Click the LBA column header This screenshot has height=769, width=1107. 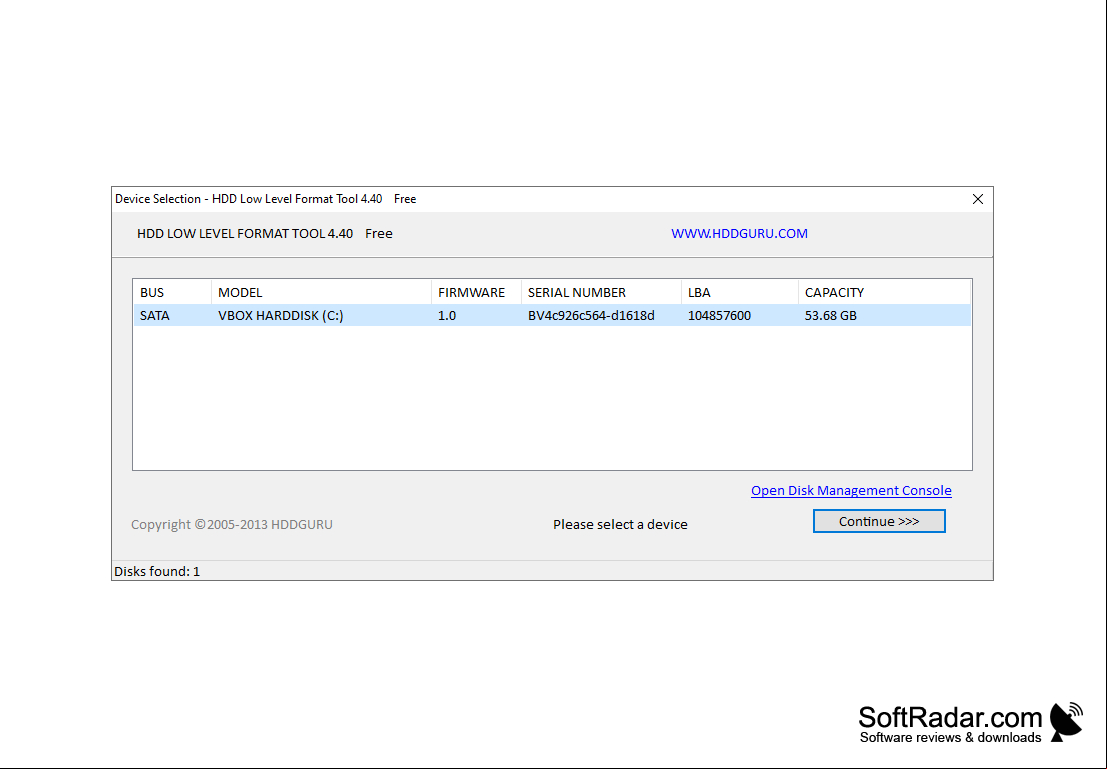point(740,292)
